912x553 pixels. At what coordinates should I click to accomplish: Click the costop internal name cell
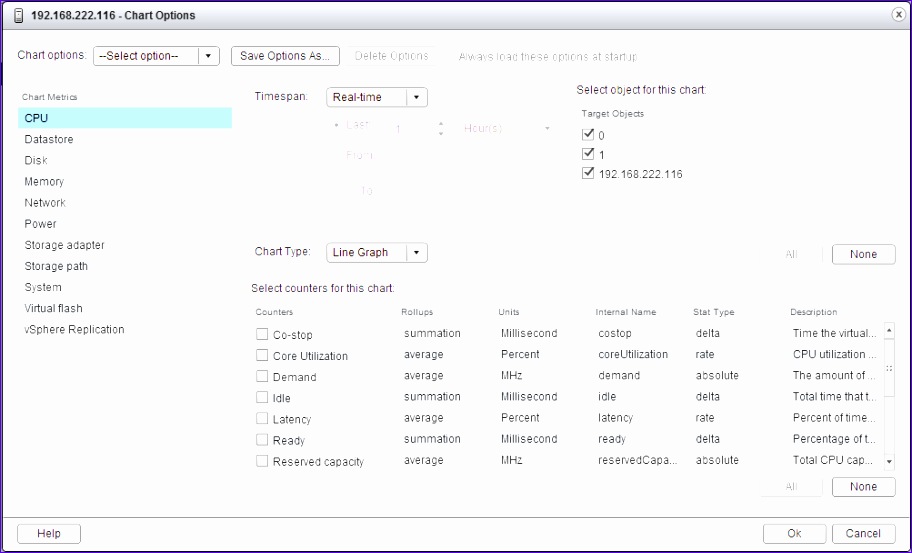click(x=615, y=334)
